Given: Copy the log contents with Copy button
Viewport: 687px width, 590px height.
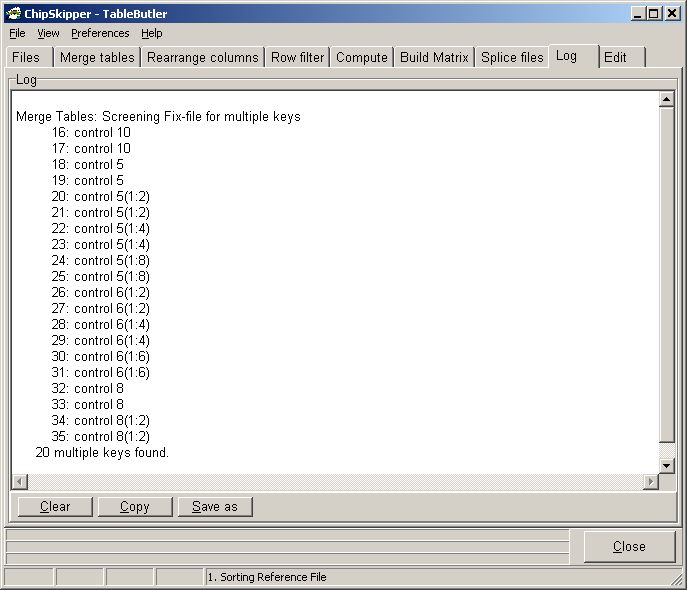Looking at the screenshot, I should click(135, 507).
